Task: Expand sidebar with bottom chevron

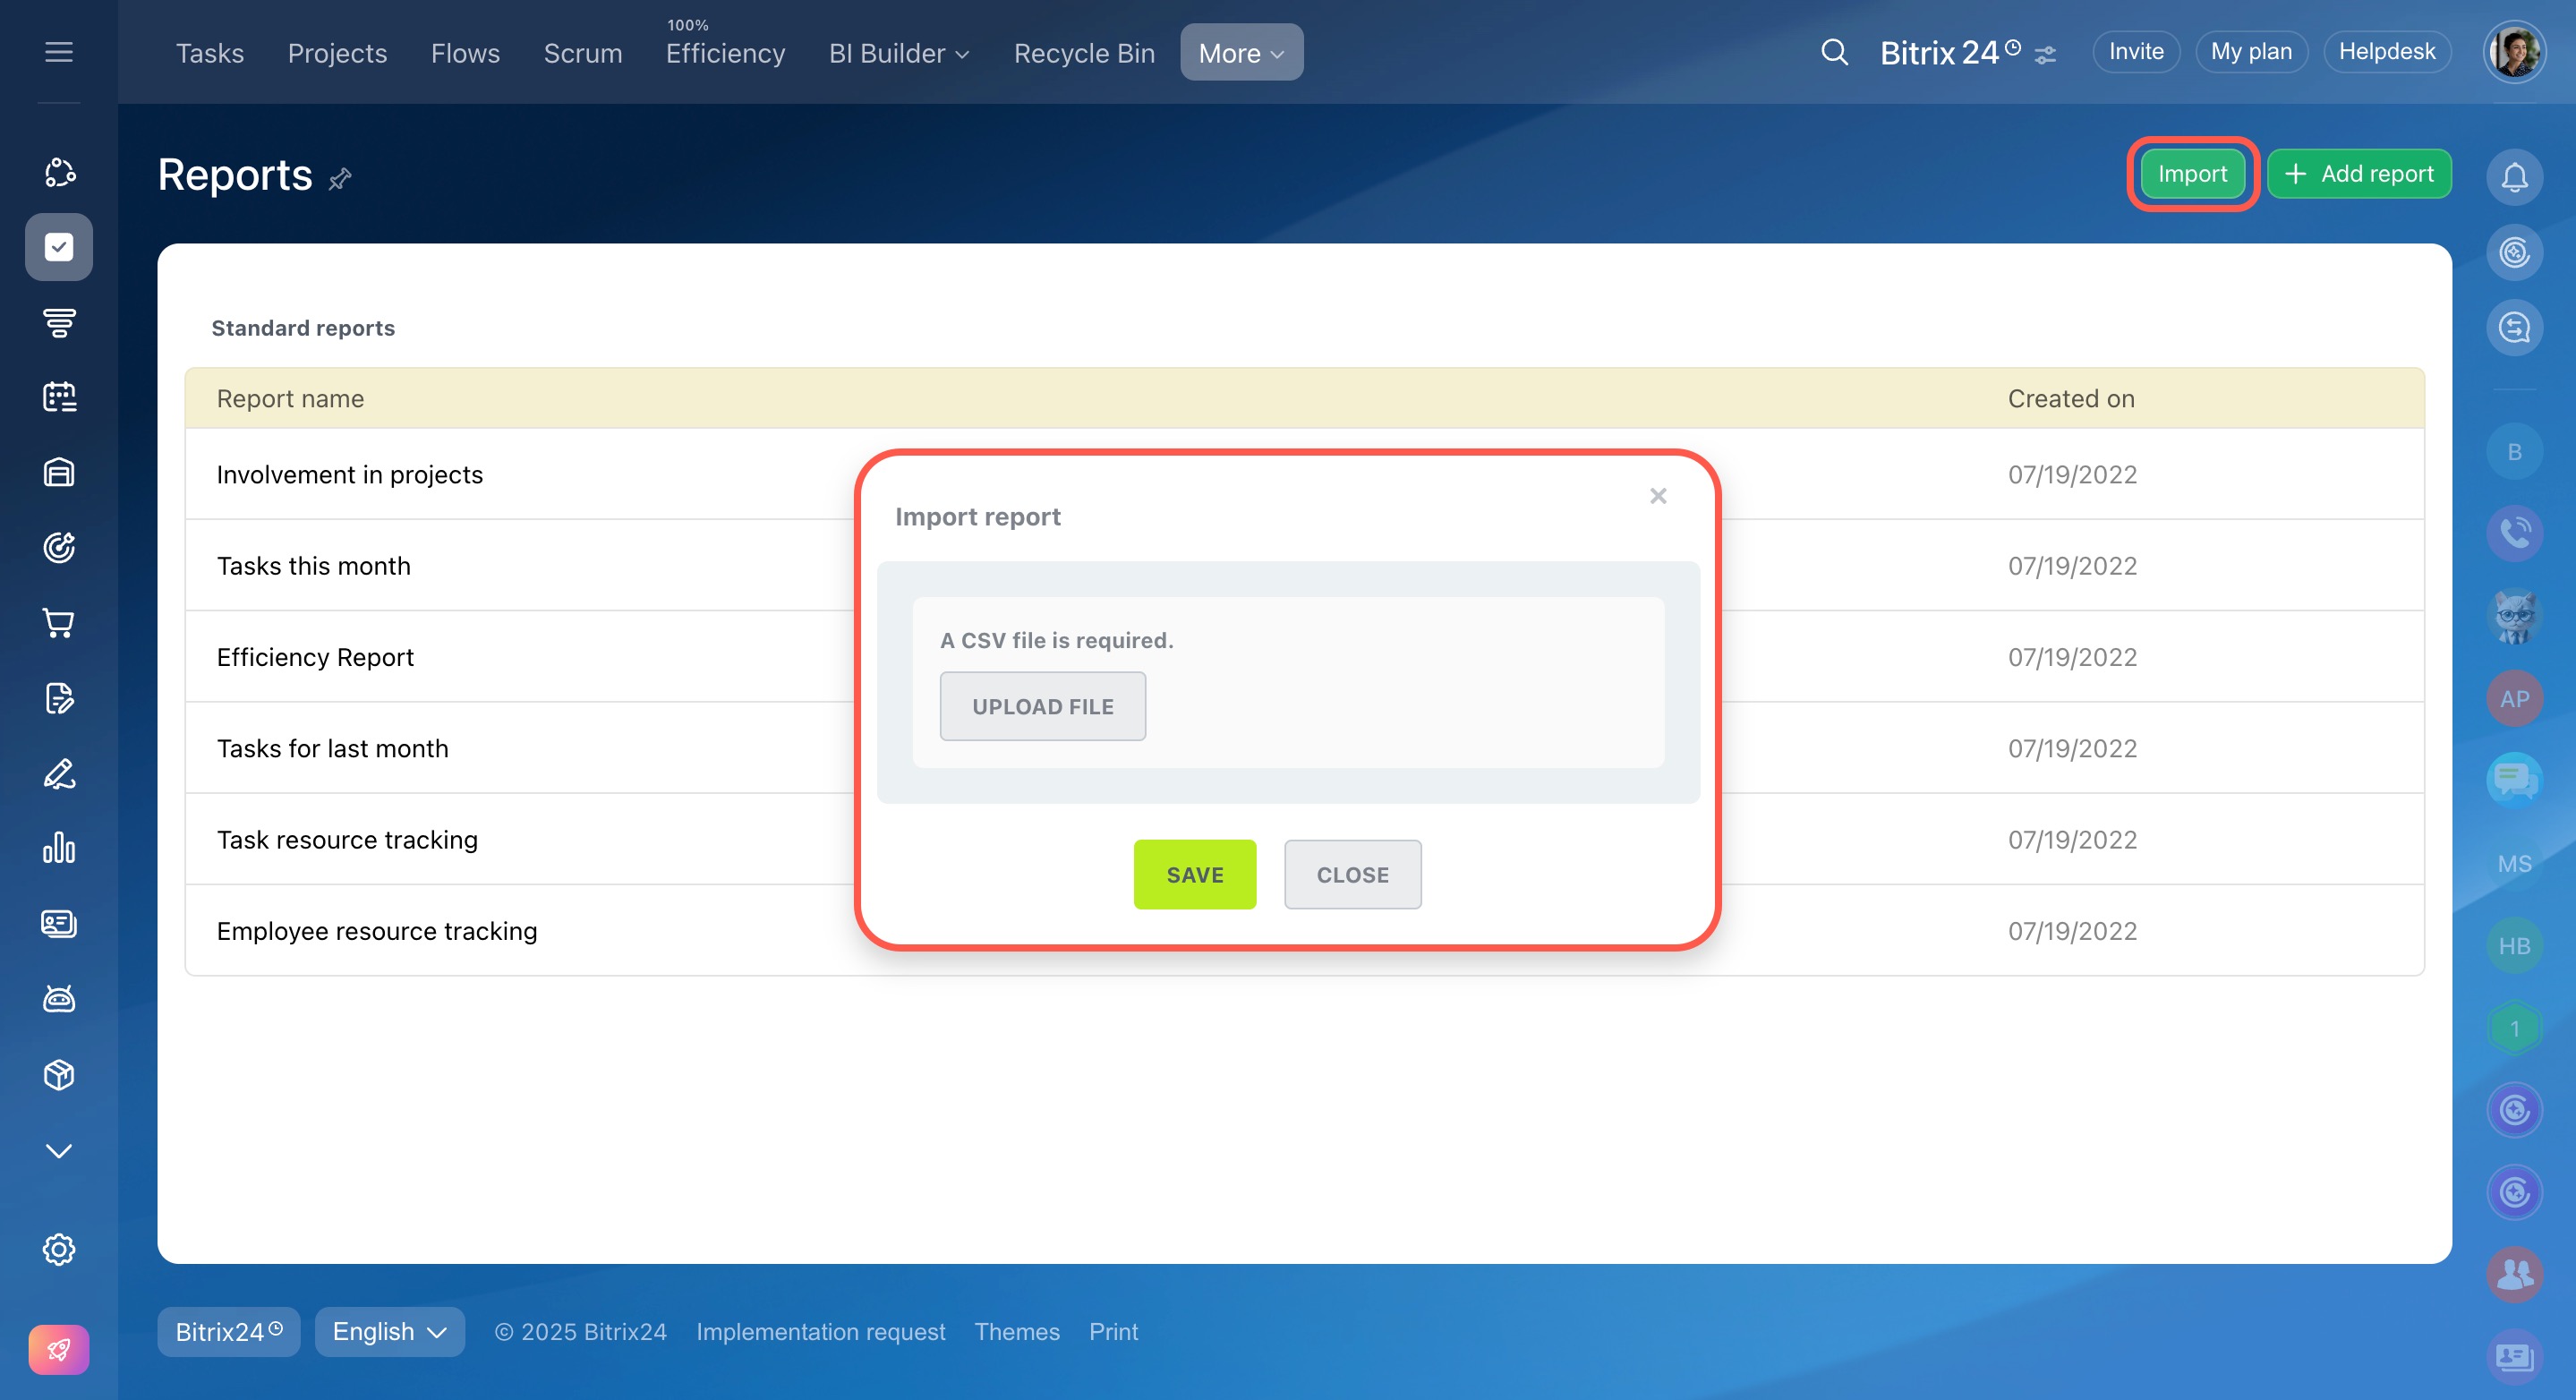Action: coord(59,1151)
